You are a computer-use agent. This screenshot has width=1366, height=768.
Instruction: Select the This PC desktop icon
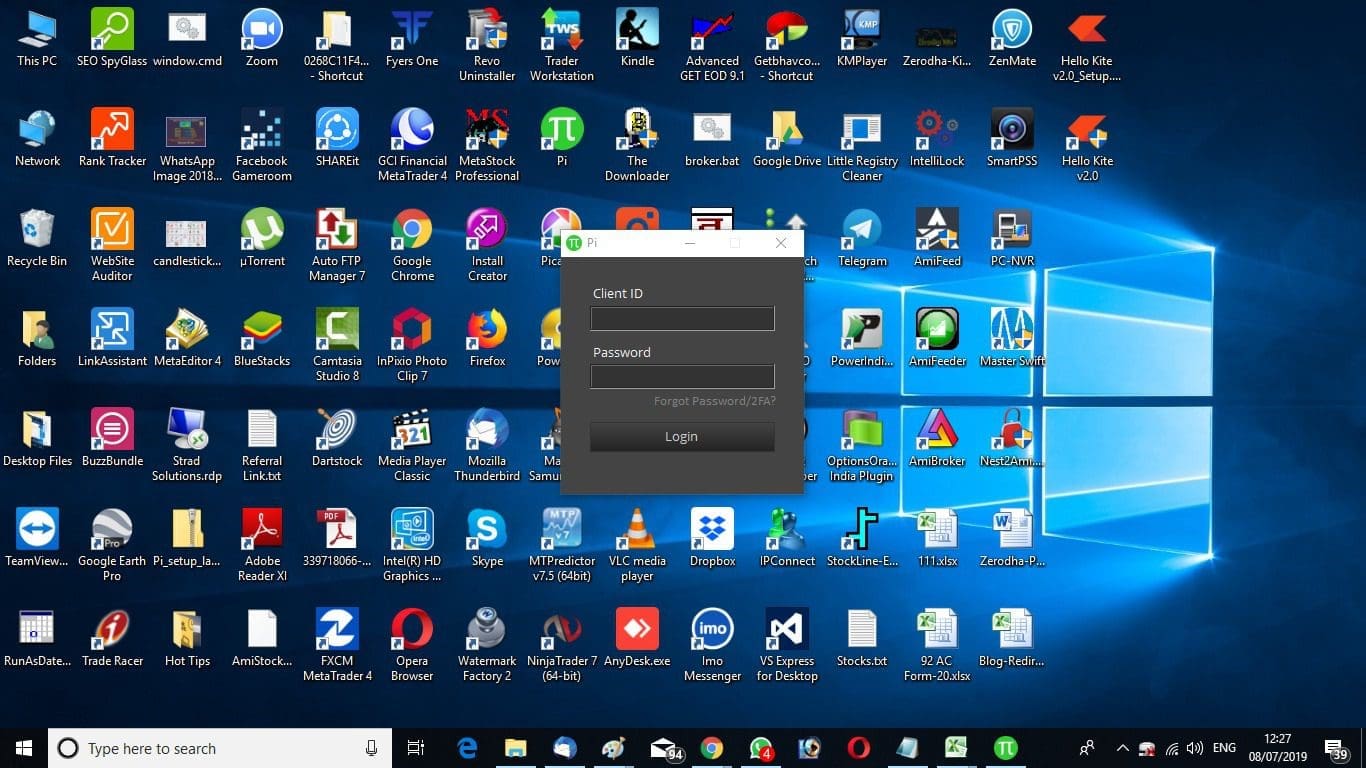tap(37, 38)
